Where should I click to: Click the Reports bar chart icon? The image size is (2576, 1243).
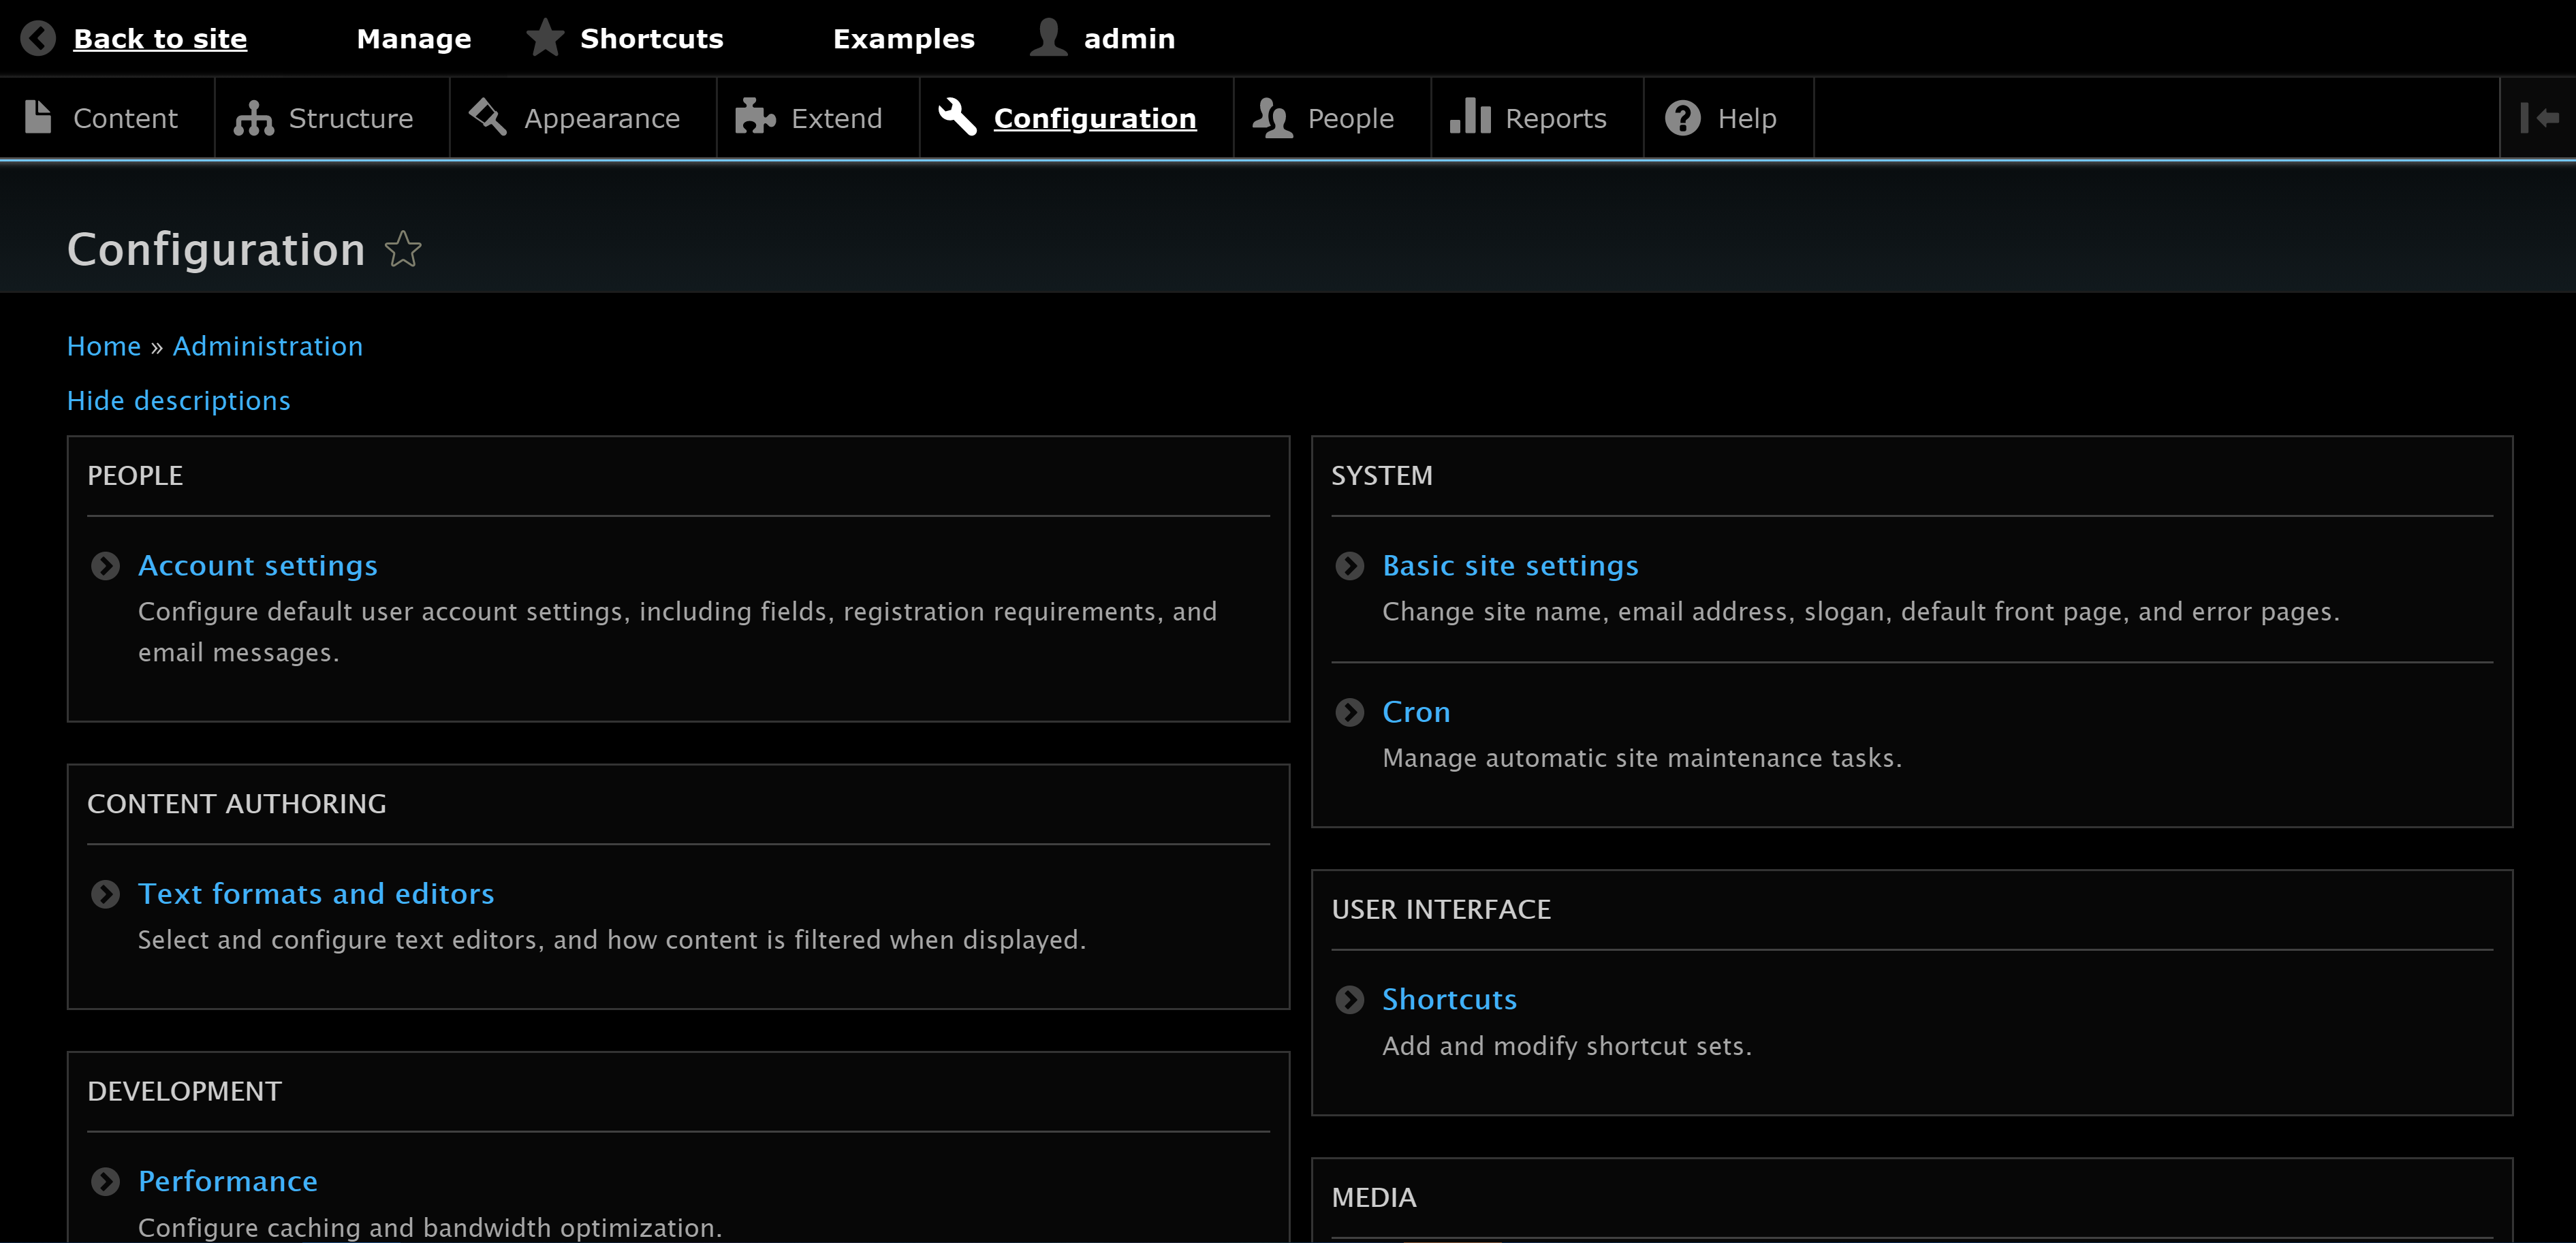coord(1469,117)
